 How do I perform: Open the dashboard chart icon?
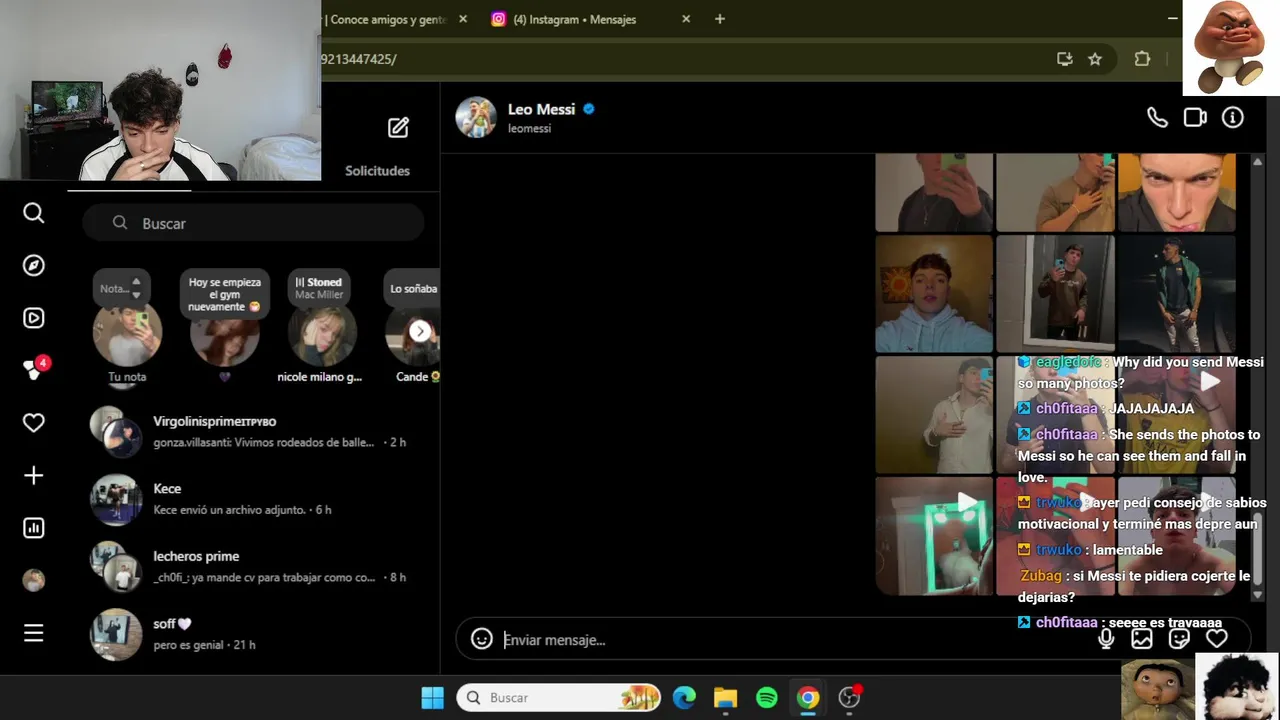[x=34, y=528]
